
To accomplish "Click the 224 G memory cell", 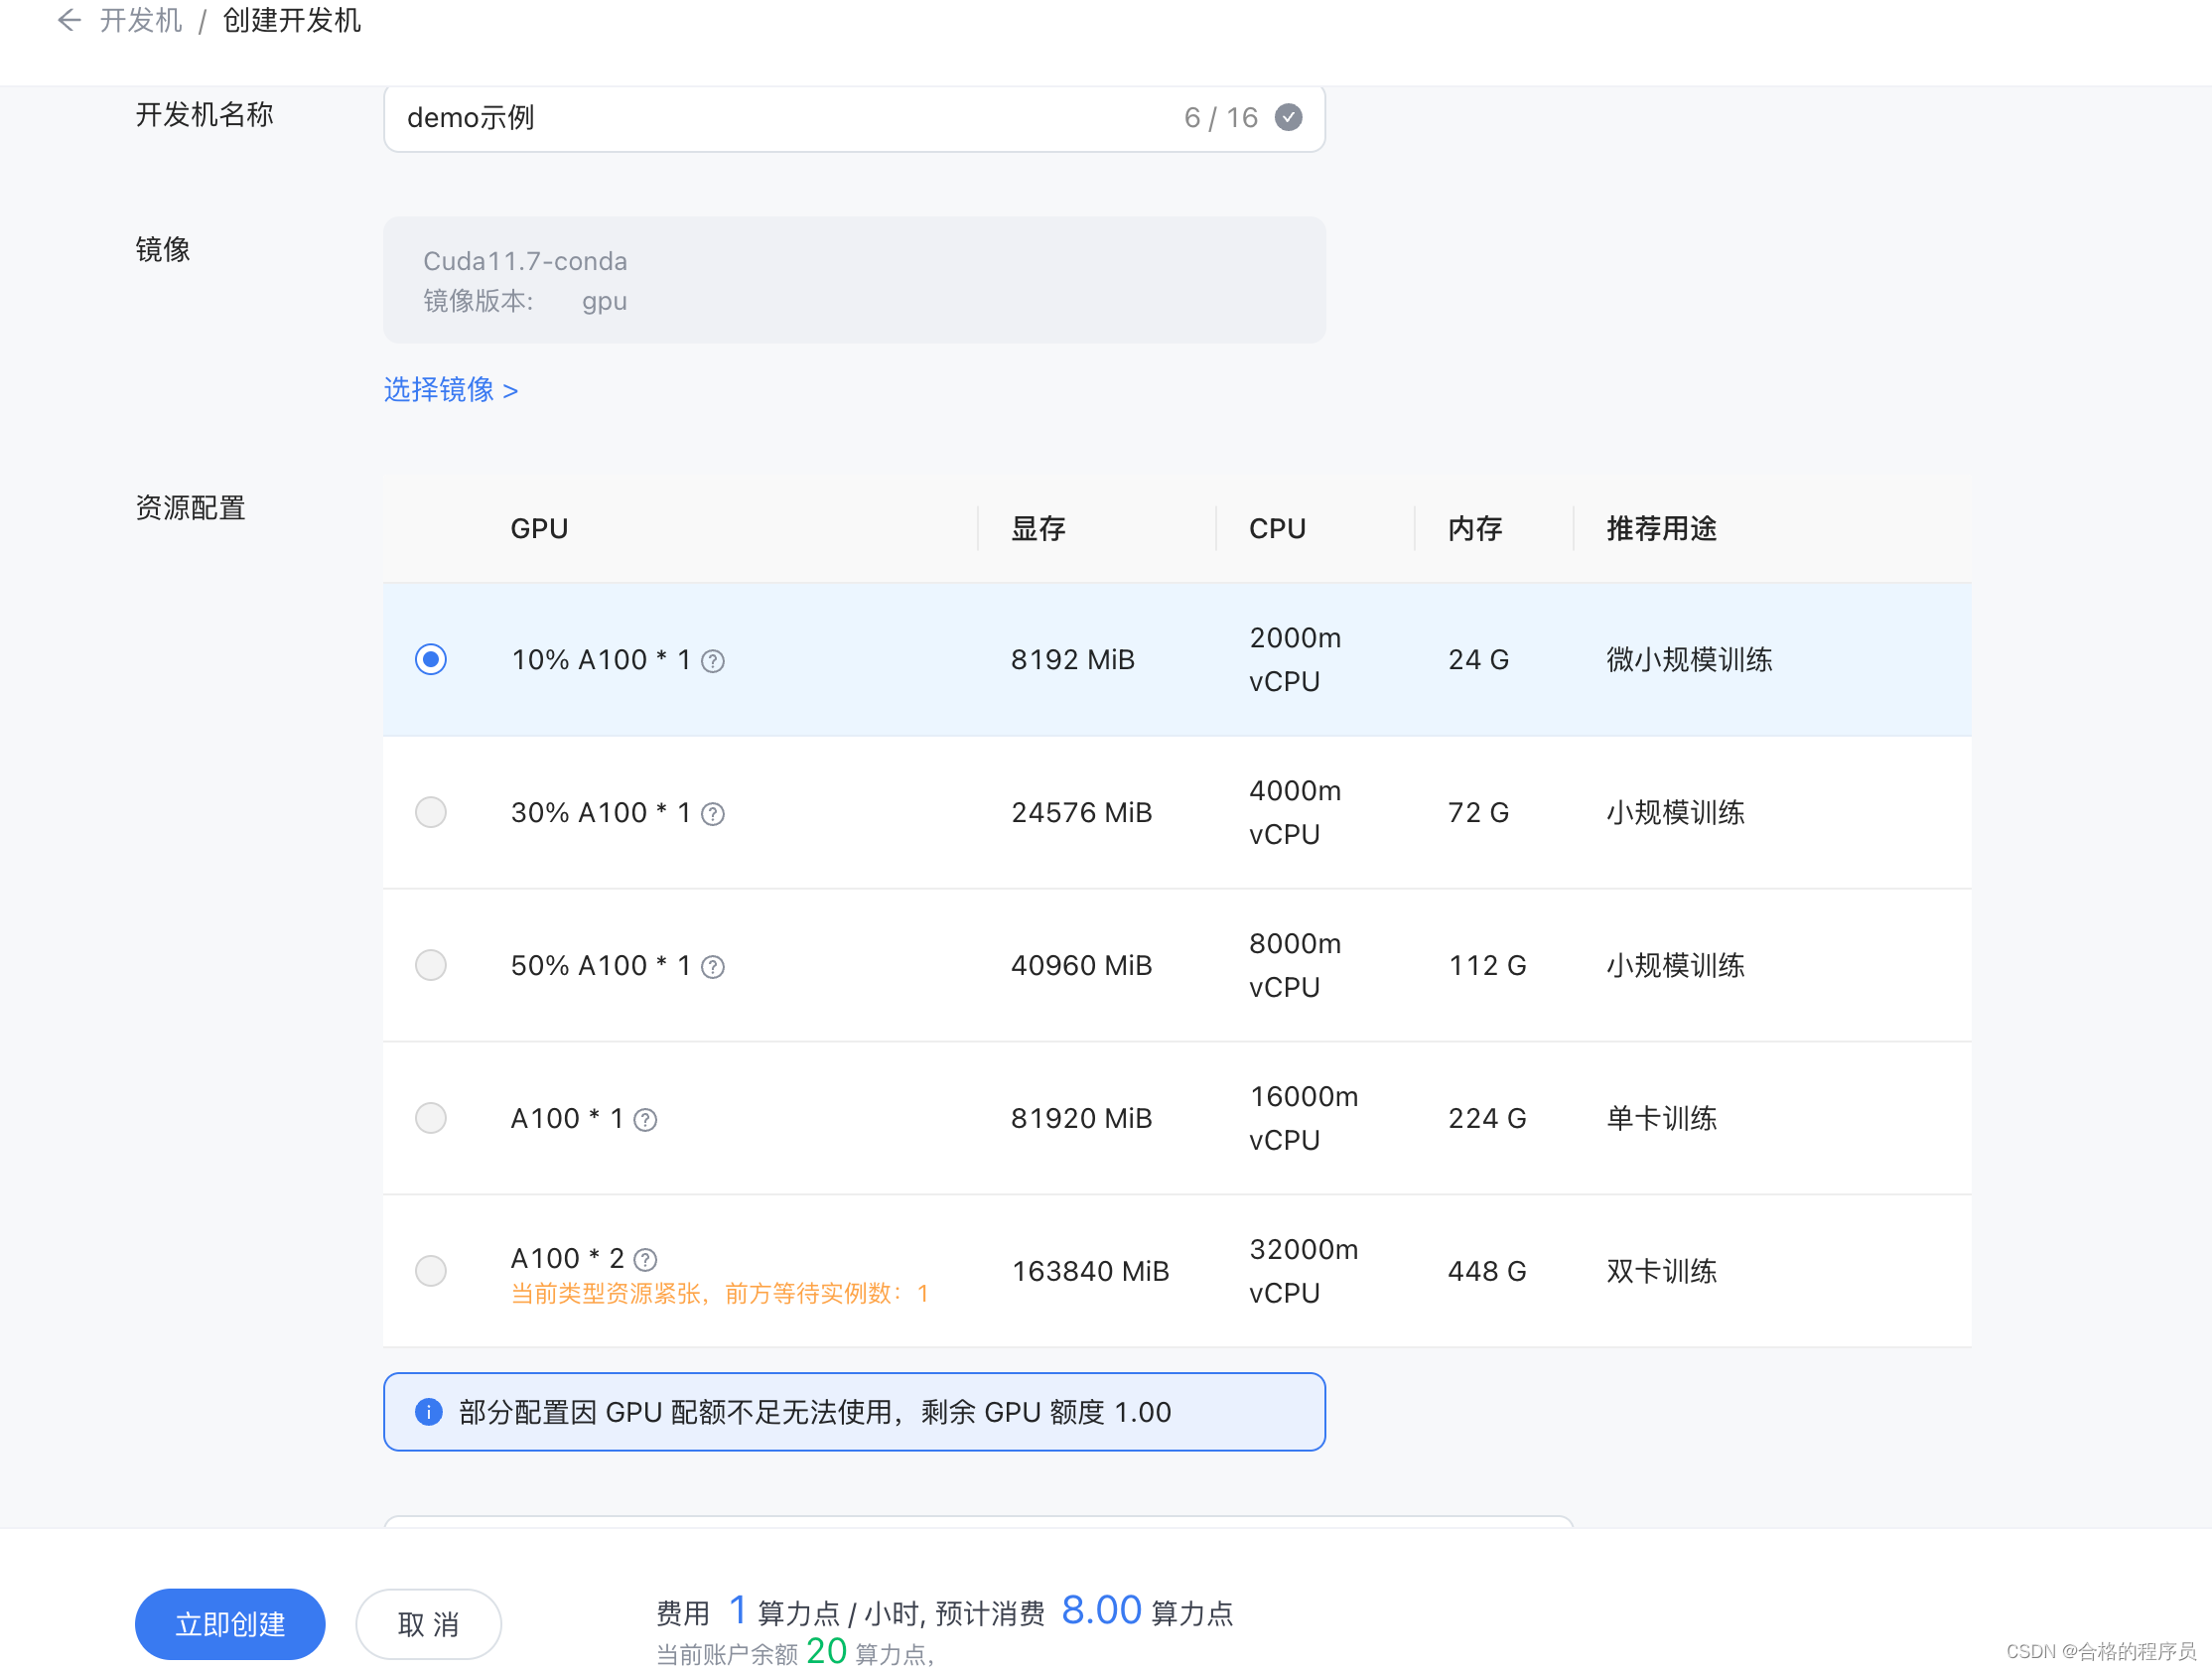I will coord(1486,1119).
